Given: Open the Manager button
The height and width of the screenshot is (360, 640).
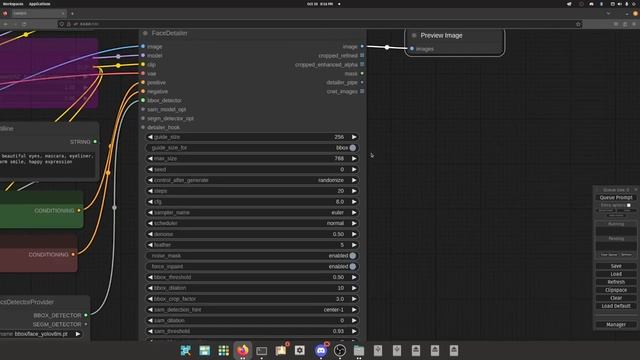Looking at the screenshot, I should 616,324.
